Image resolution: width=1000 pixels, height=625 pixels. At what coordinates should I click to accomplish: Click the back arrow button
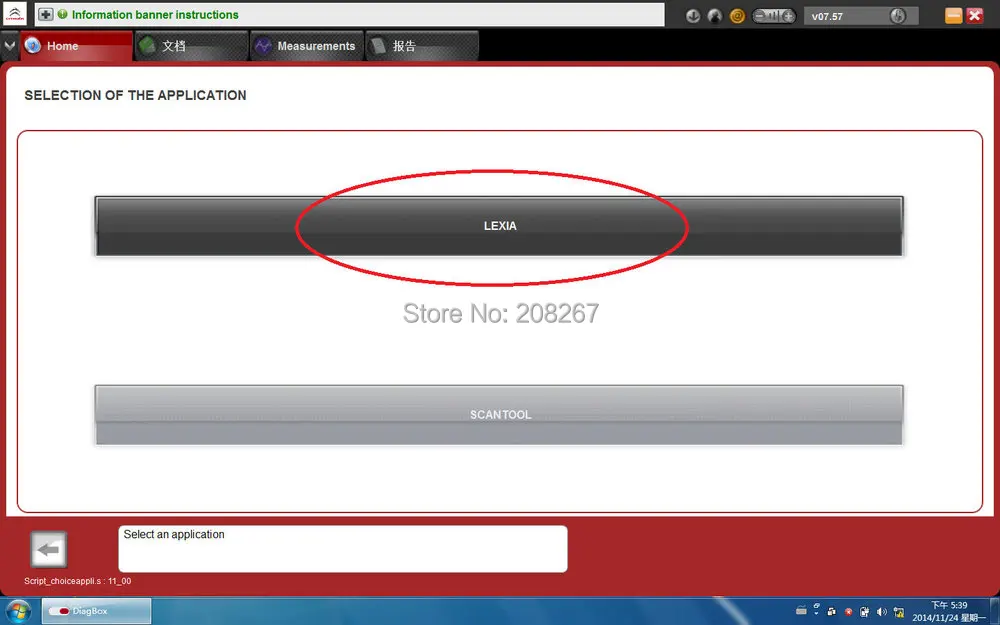[x=48, y=549]
